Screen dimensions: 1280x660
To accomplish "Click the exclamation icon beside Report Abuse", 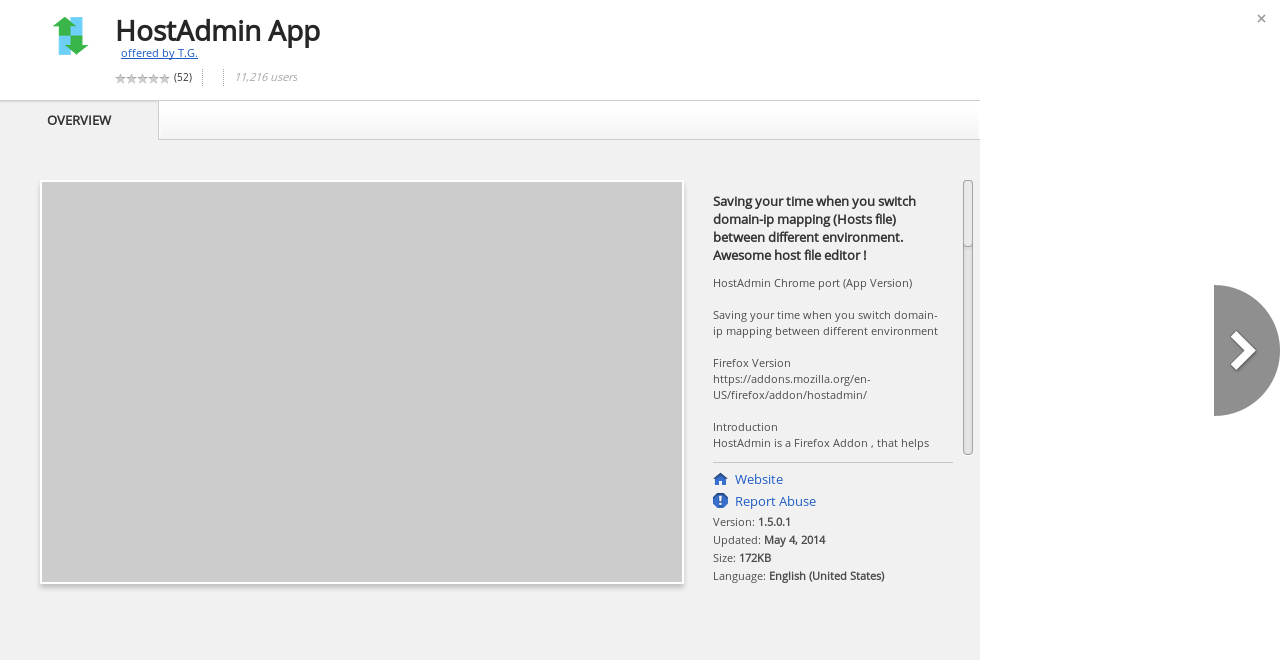I will tap(720, 500).
